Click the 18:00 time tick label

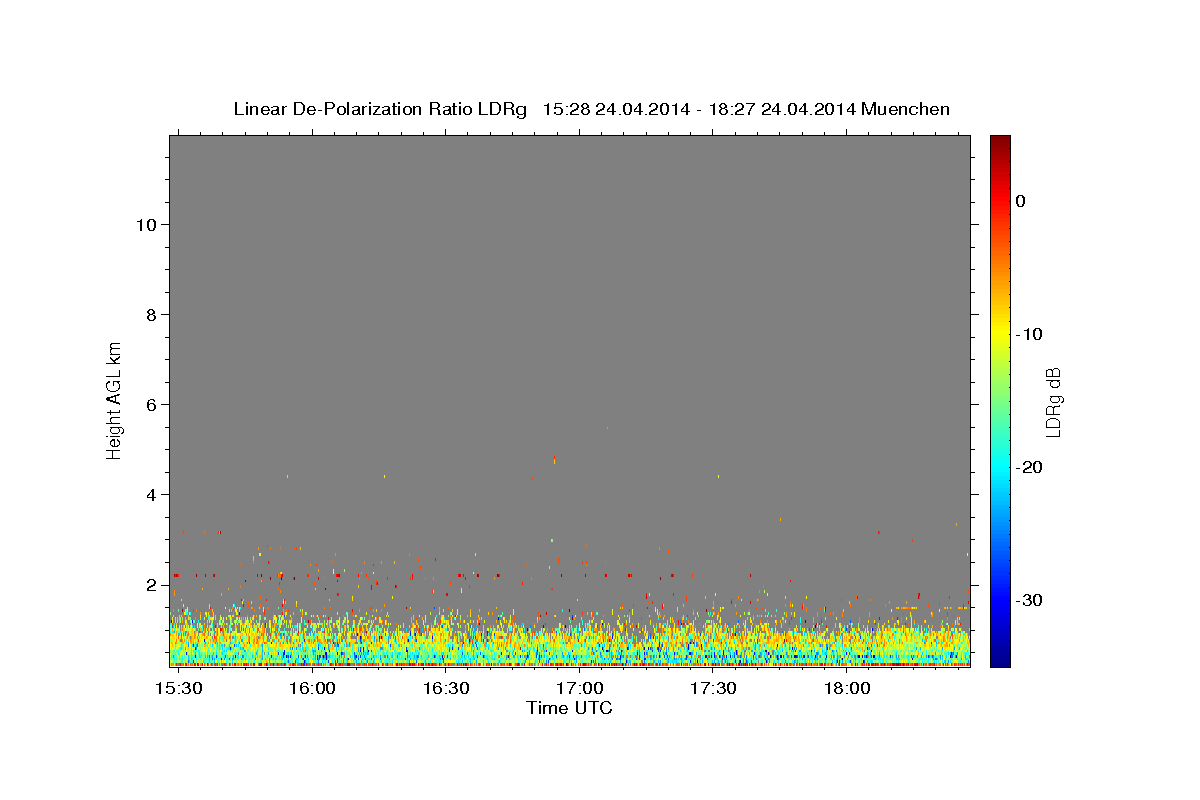tap(846, 689)
